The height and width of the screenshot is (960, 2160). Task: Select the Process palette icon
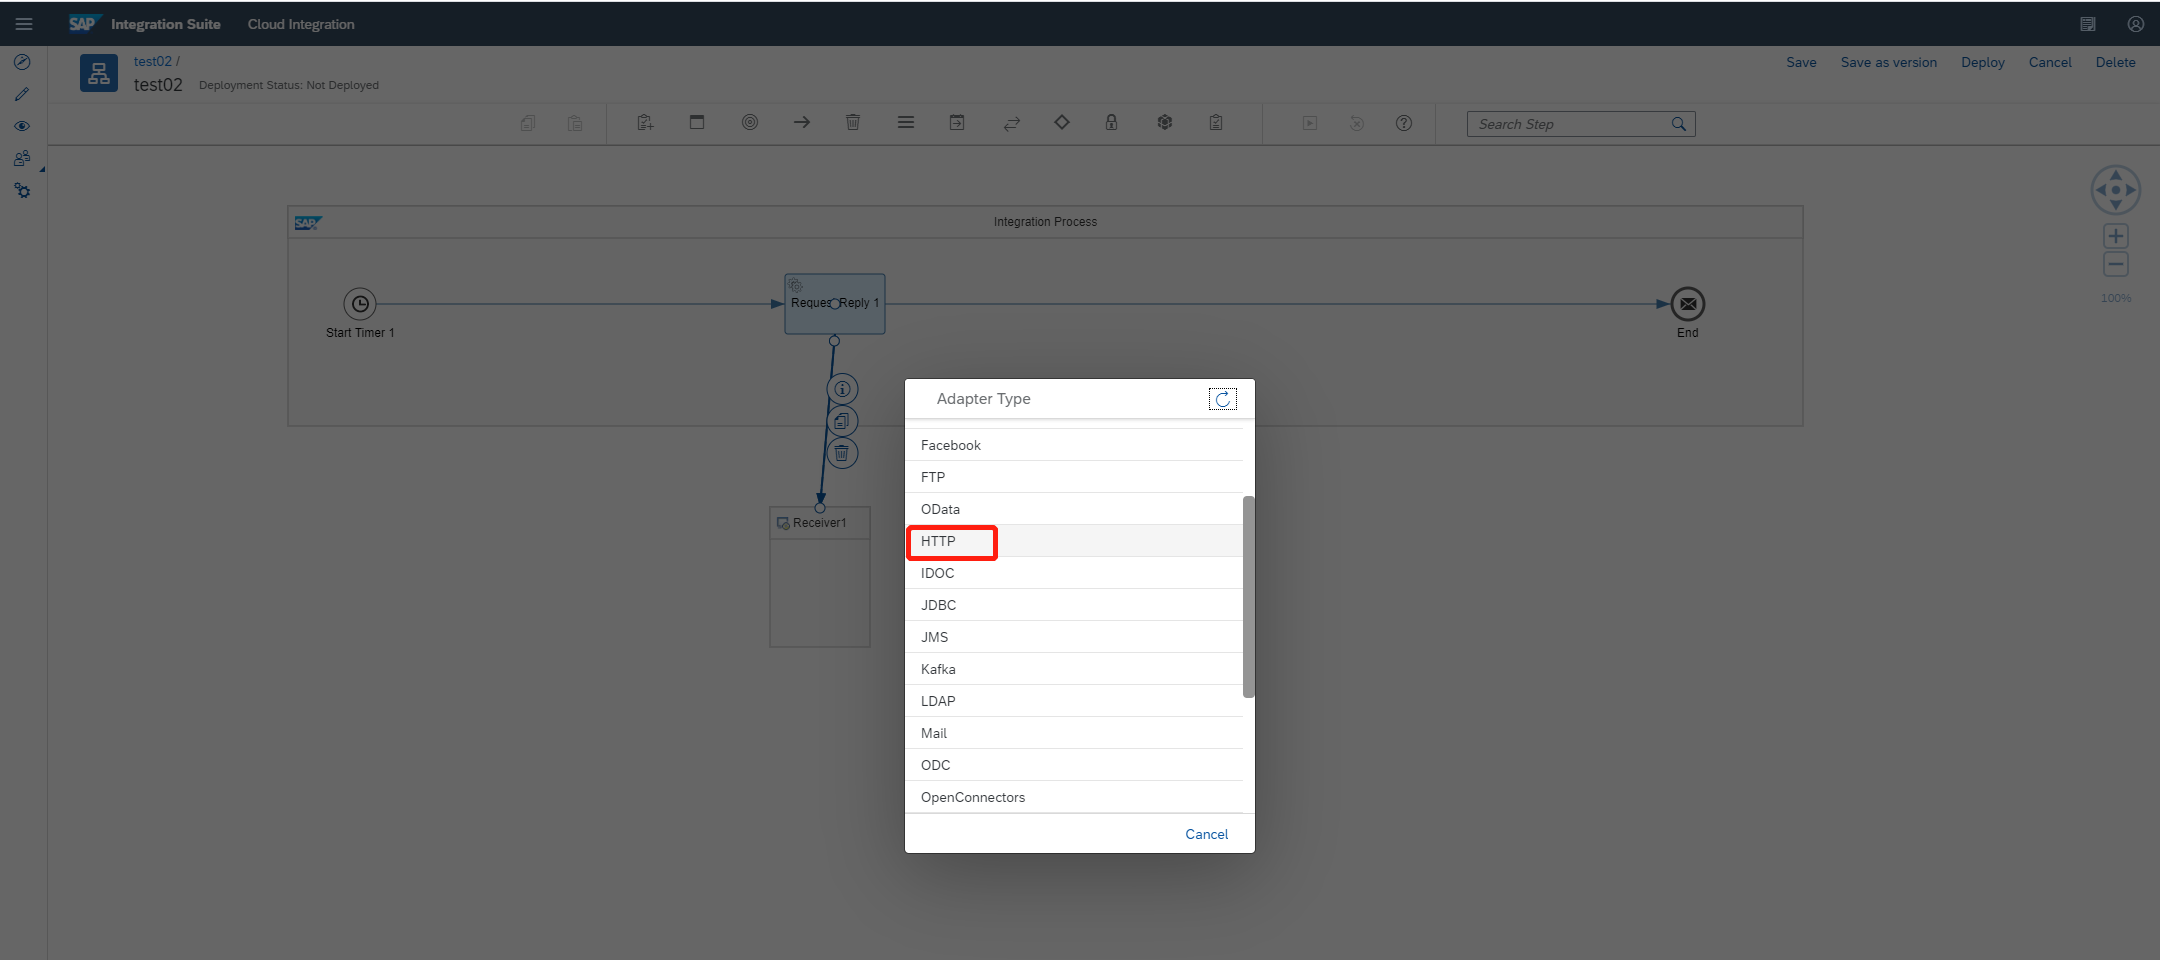[697, 122]
